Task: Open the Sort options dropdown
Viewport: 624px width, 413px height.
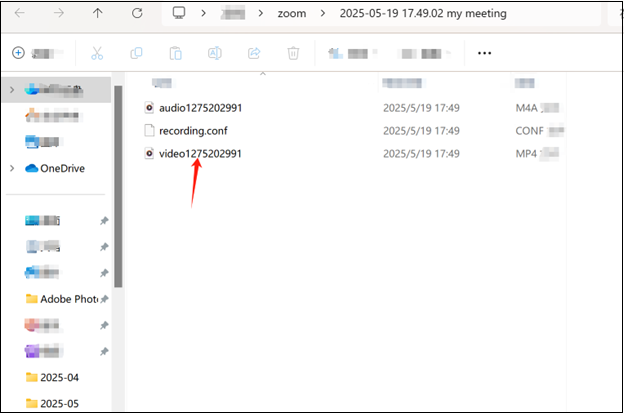Action: (352, 53)
